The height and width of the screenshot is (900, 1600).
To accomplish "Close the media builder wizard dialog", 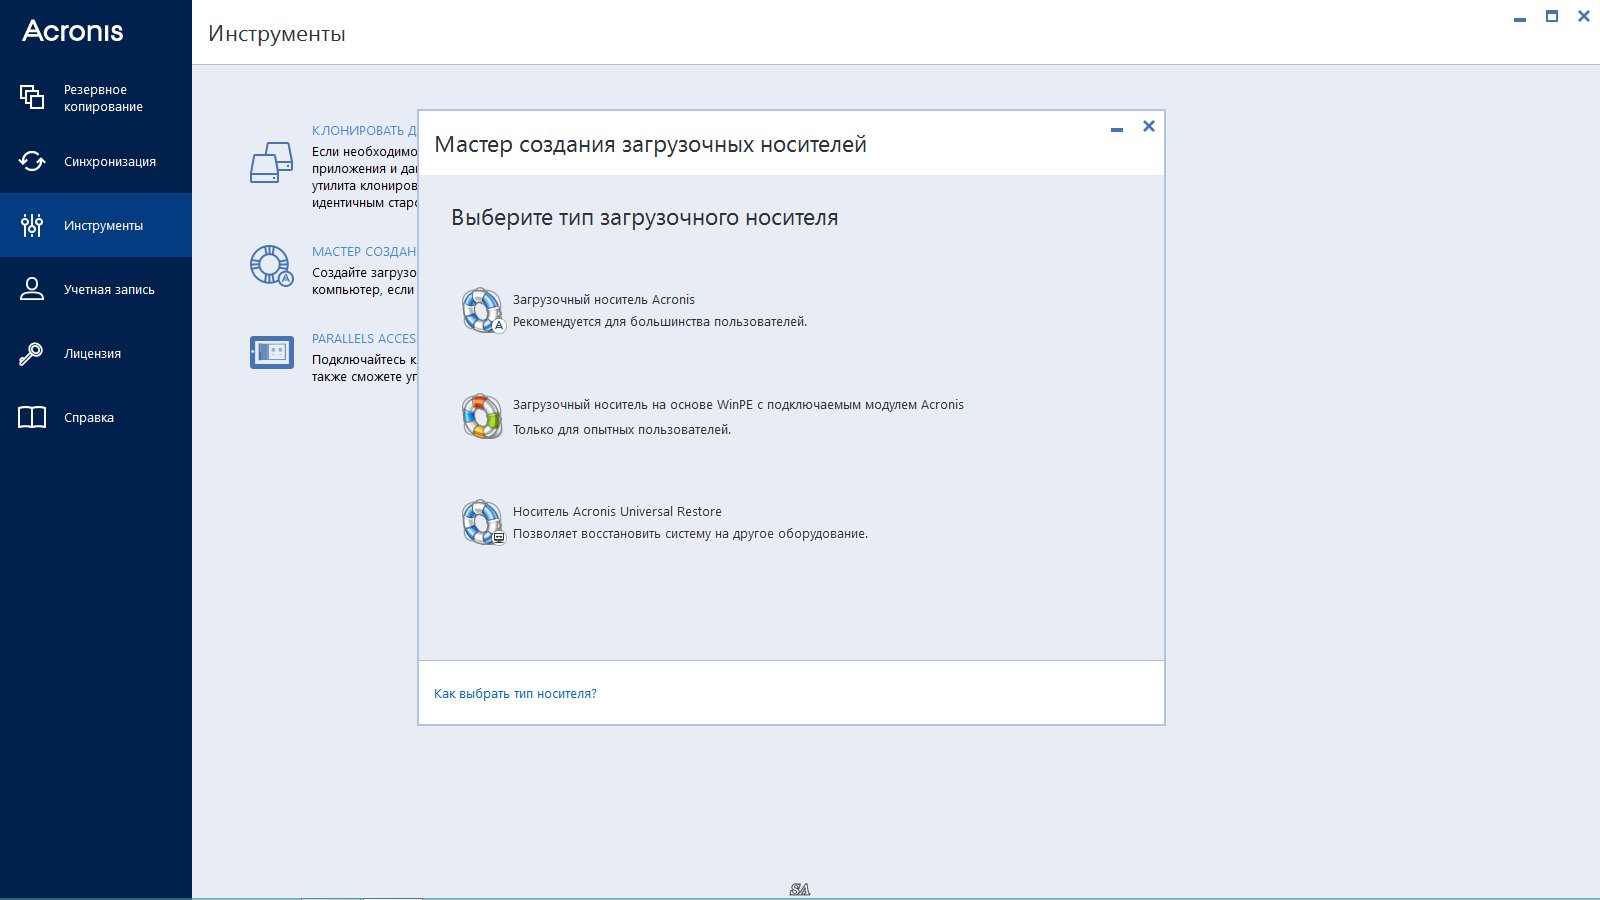I will pos(1149,126).
